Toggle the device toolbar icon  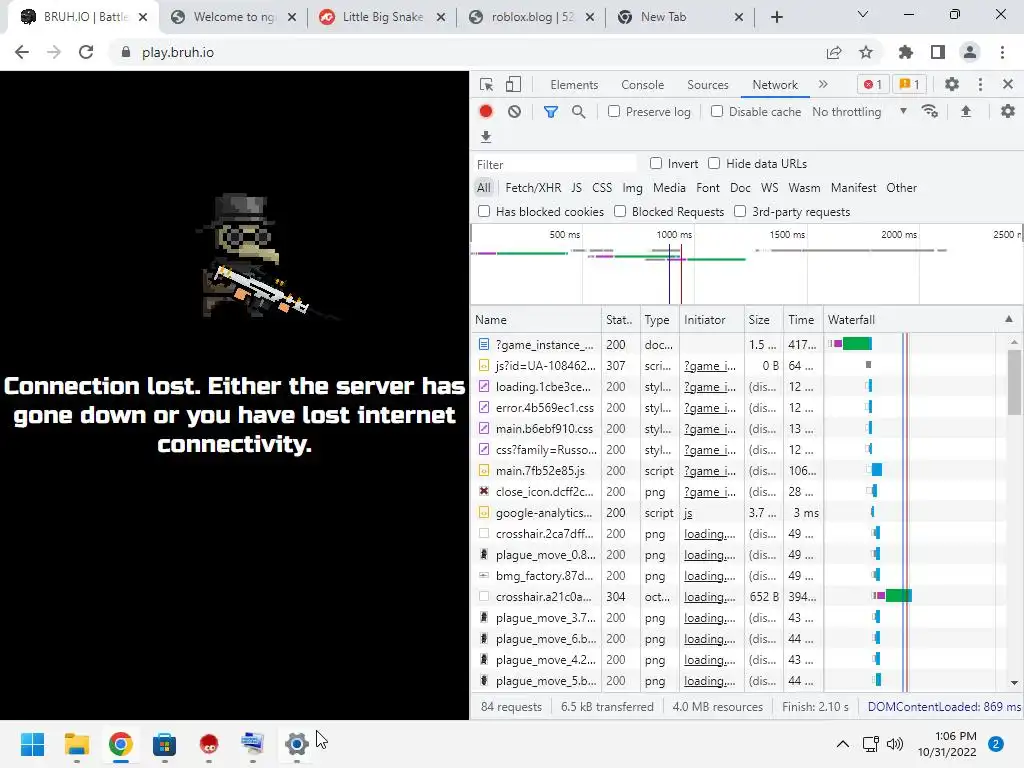[513, 85]
